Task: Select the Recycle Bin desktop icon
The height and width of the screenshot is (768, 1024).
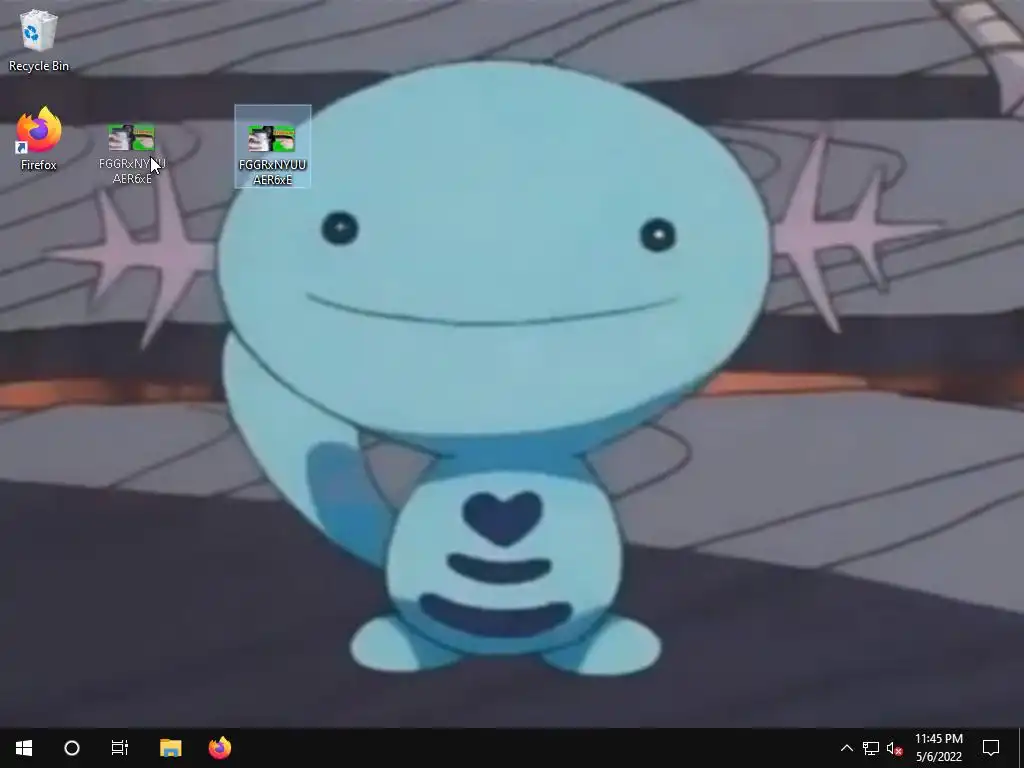Action: point(39,40)
